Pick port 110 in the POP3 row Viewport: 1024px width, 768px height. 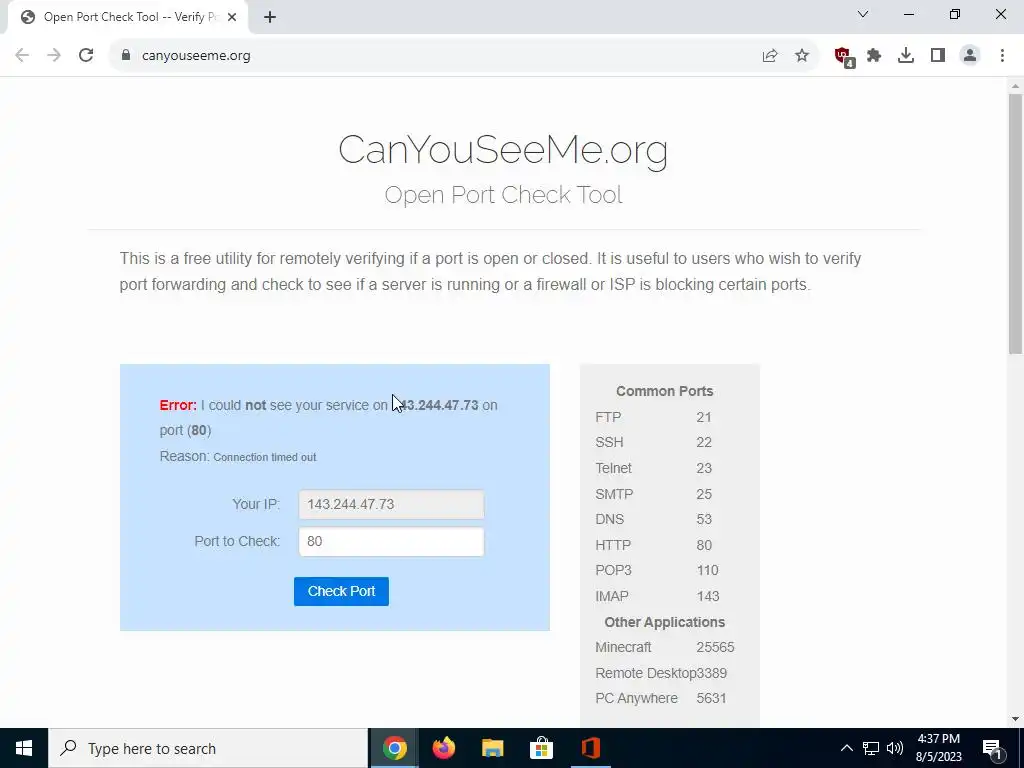707,571
